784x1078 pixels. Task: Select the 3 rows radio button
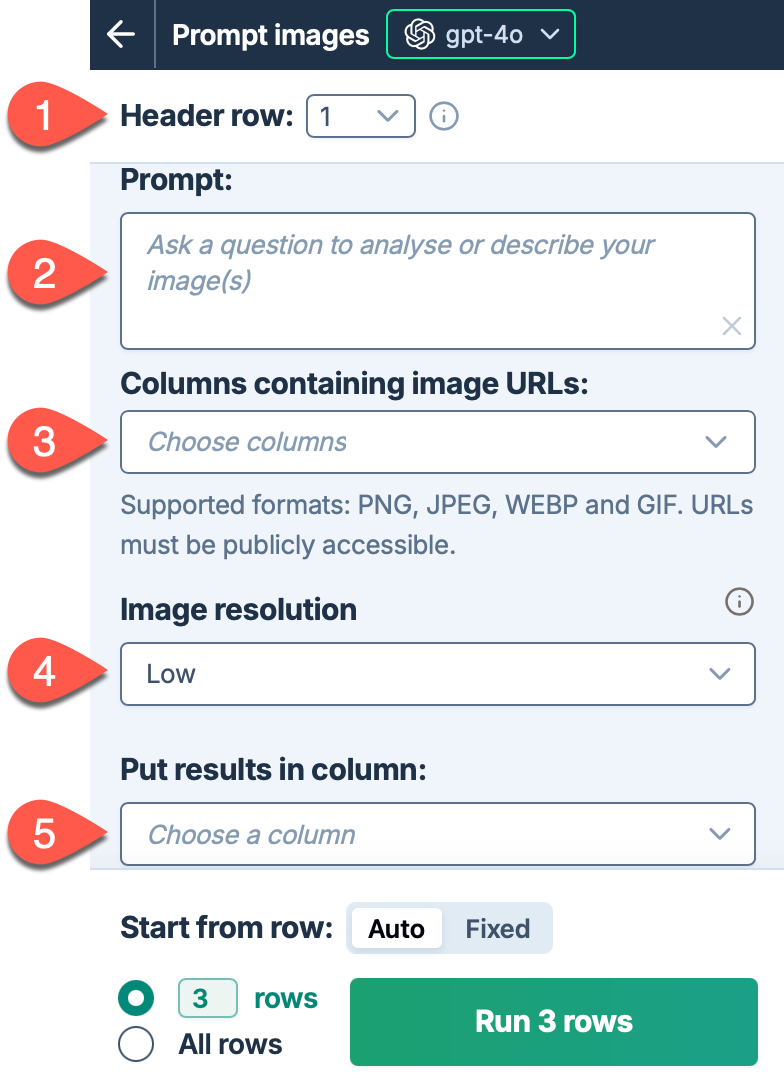[x=136, y=997]
